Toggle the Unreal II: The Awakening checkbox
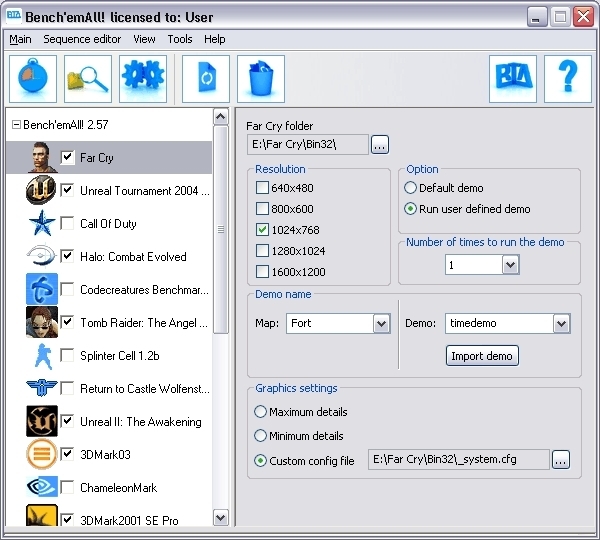 click(x=67, y=421)
